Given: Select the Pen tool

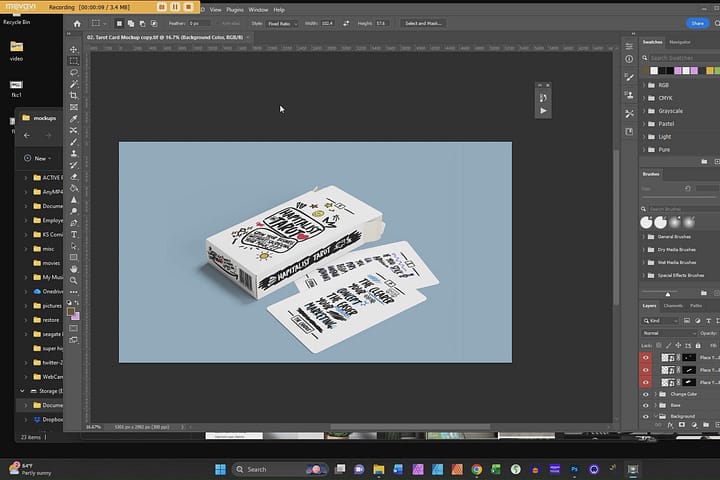Looking at the screenshot, I should (x=73, y=223).
